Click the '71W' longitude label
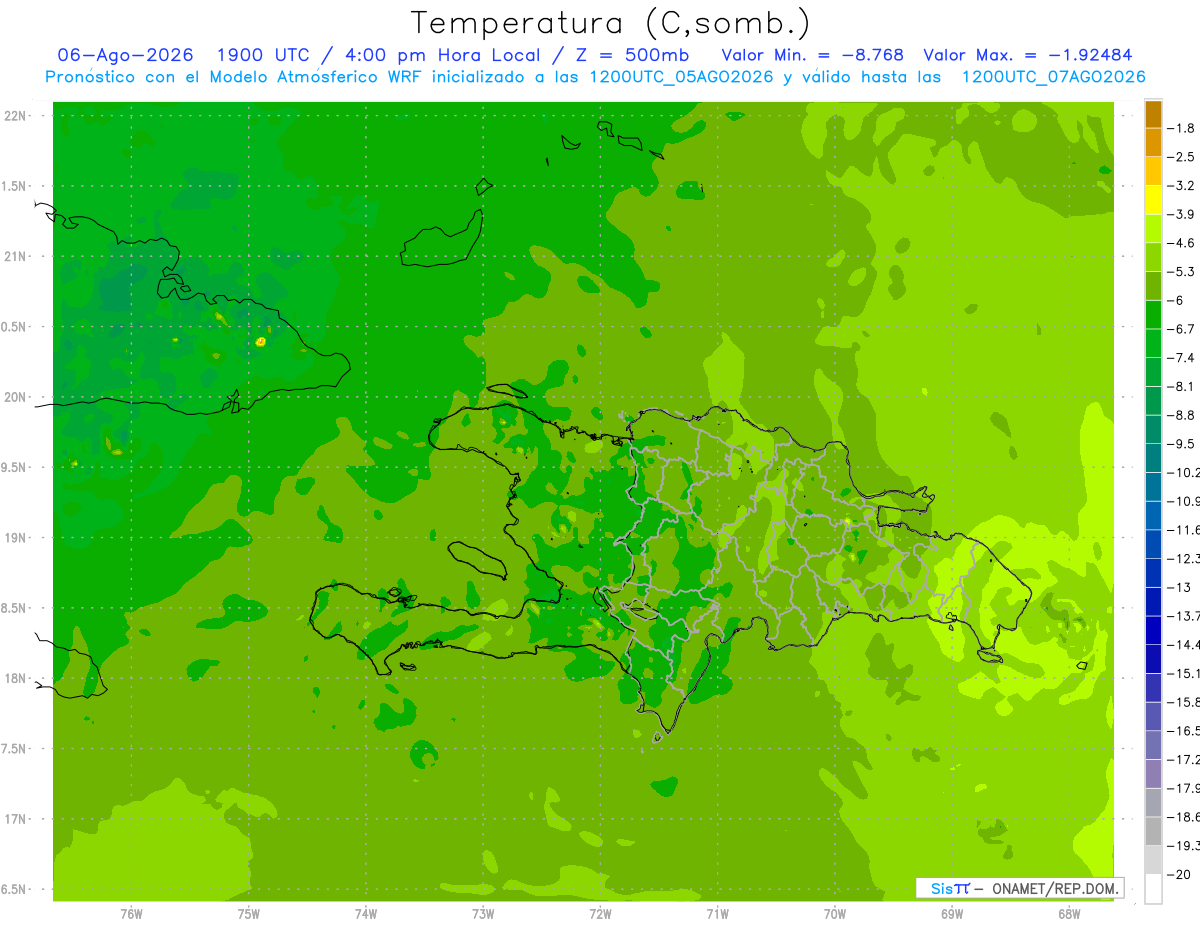 point(717,914)
